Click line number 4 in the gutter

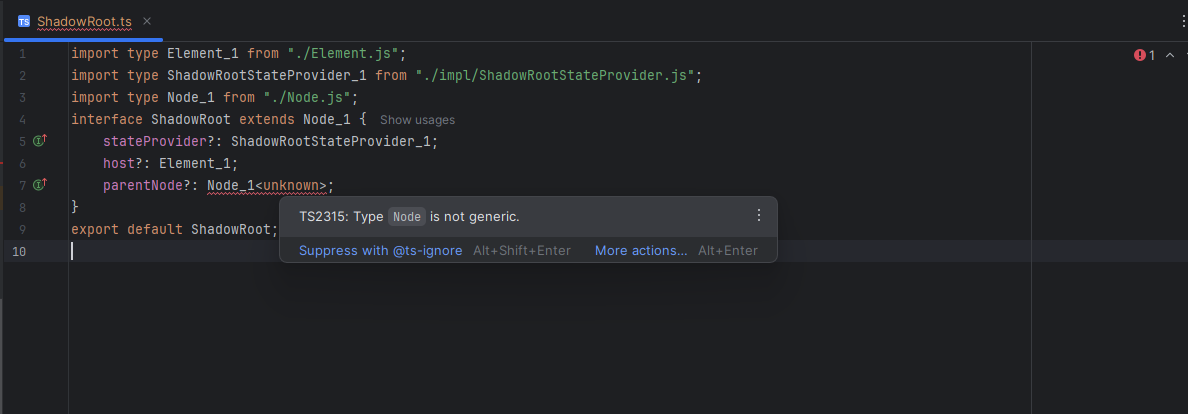[22, 119]
